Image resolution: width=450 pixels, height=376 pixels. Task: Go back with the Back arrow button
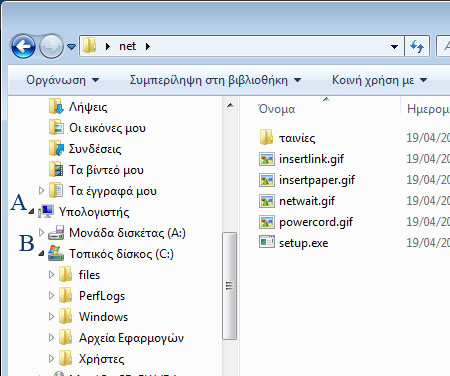(x=23, y=46)
